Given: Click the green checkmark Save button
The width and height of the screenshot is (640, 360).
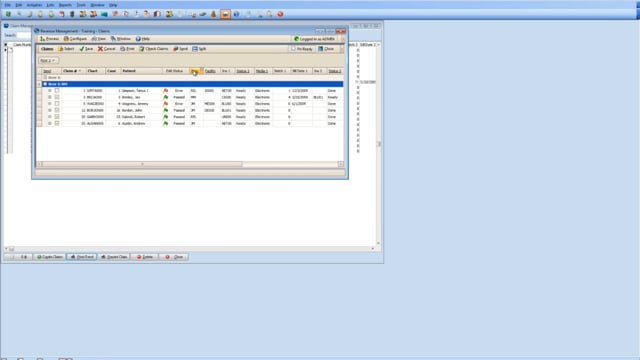Looking at the screenshot, I should (86, 49).
